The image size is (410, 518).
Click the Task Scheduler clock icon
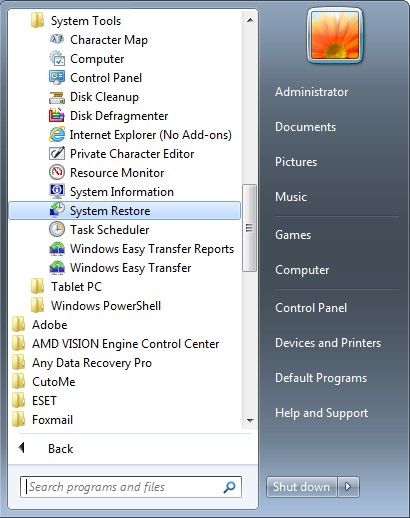click(x=57, y=229)
